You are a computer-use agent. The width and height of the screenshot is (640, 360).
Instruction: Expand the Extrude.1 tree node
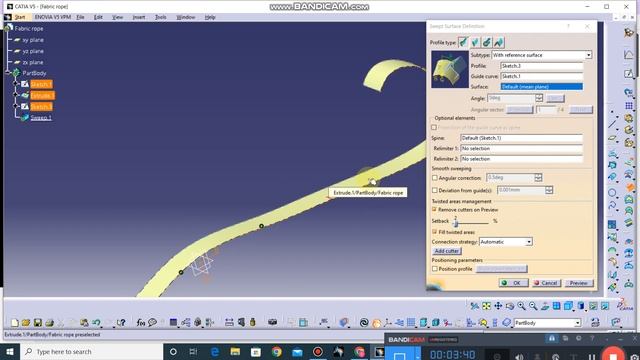(x=16, y=95)
